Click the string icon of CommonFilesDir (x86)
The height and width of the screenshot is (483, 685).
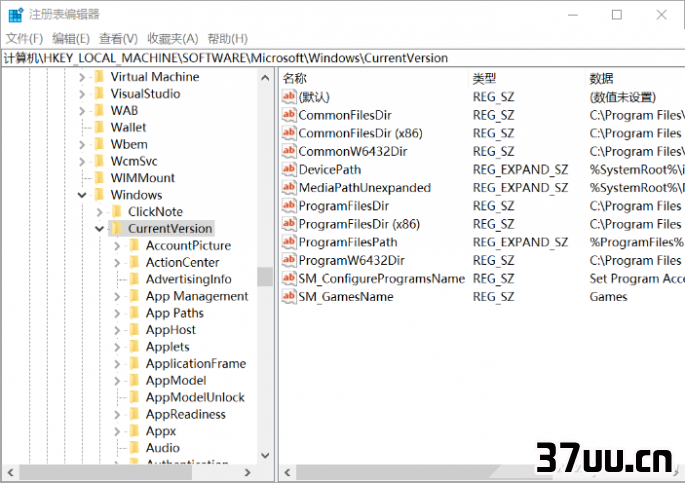(289, 133)
